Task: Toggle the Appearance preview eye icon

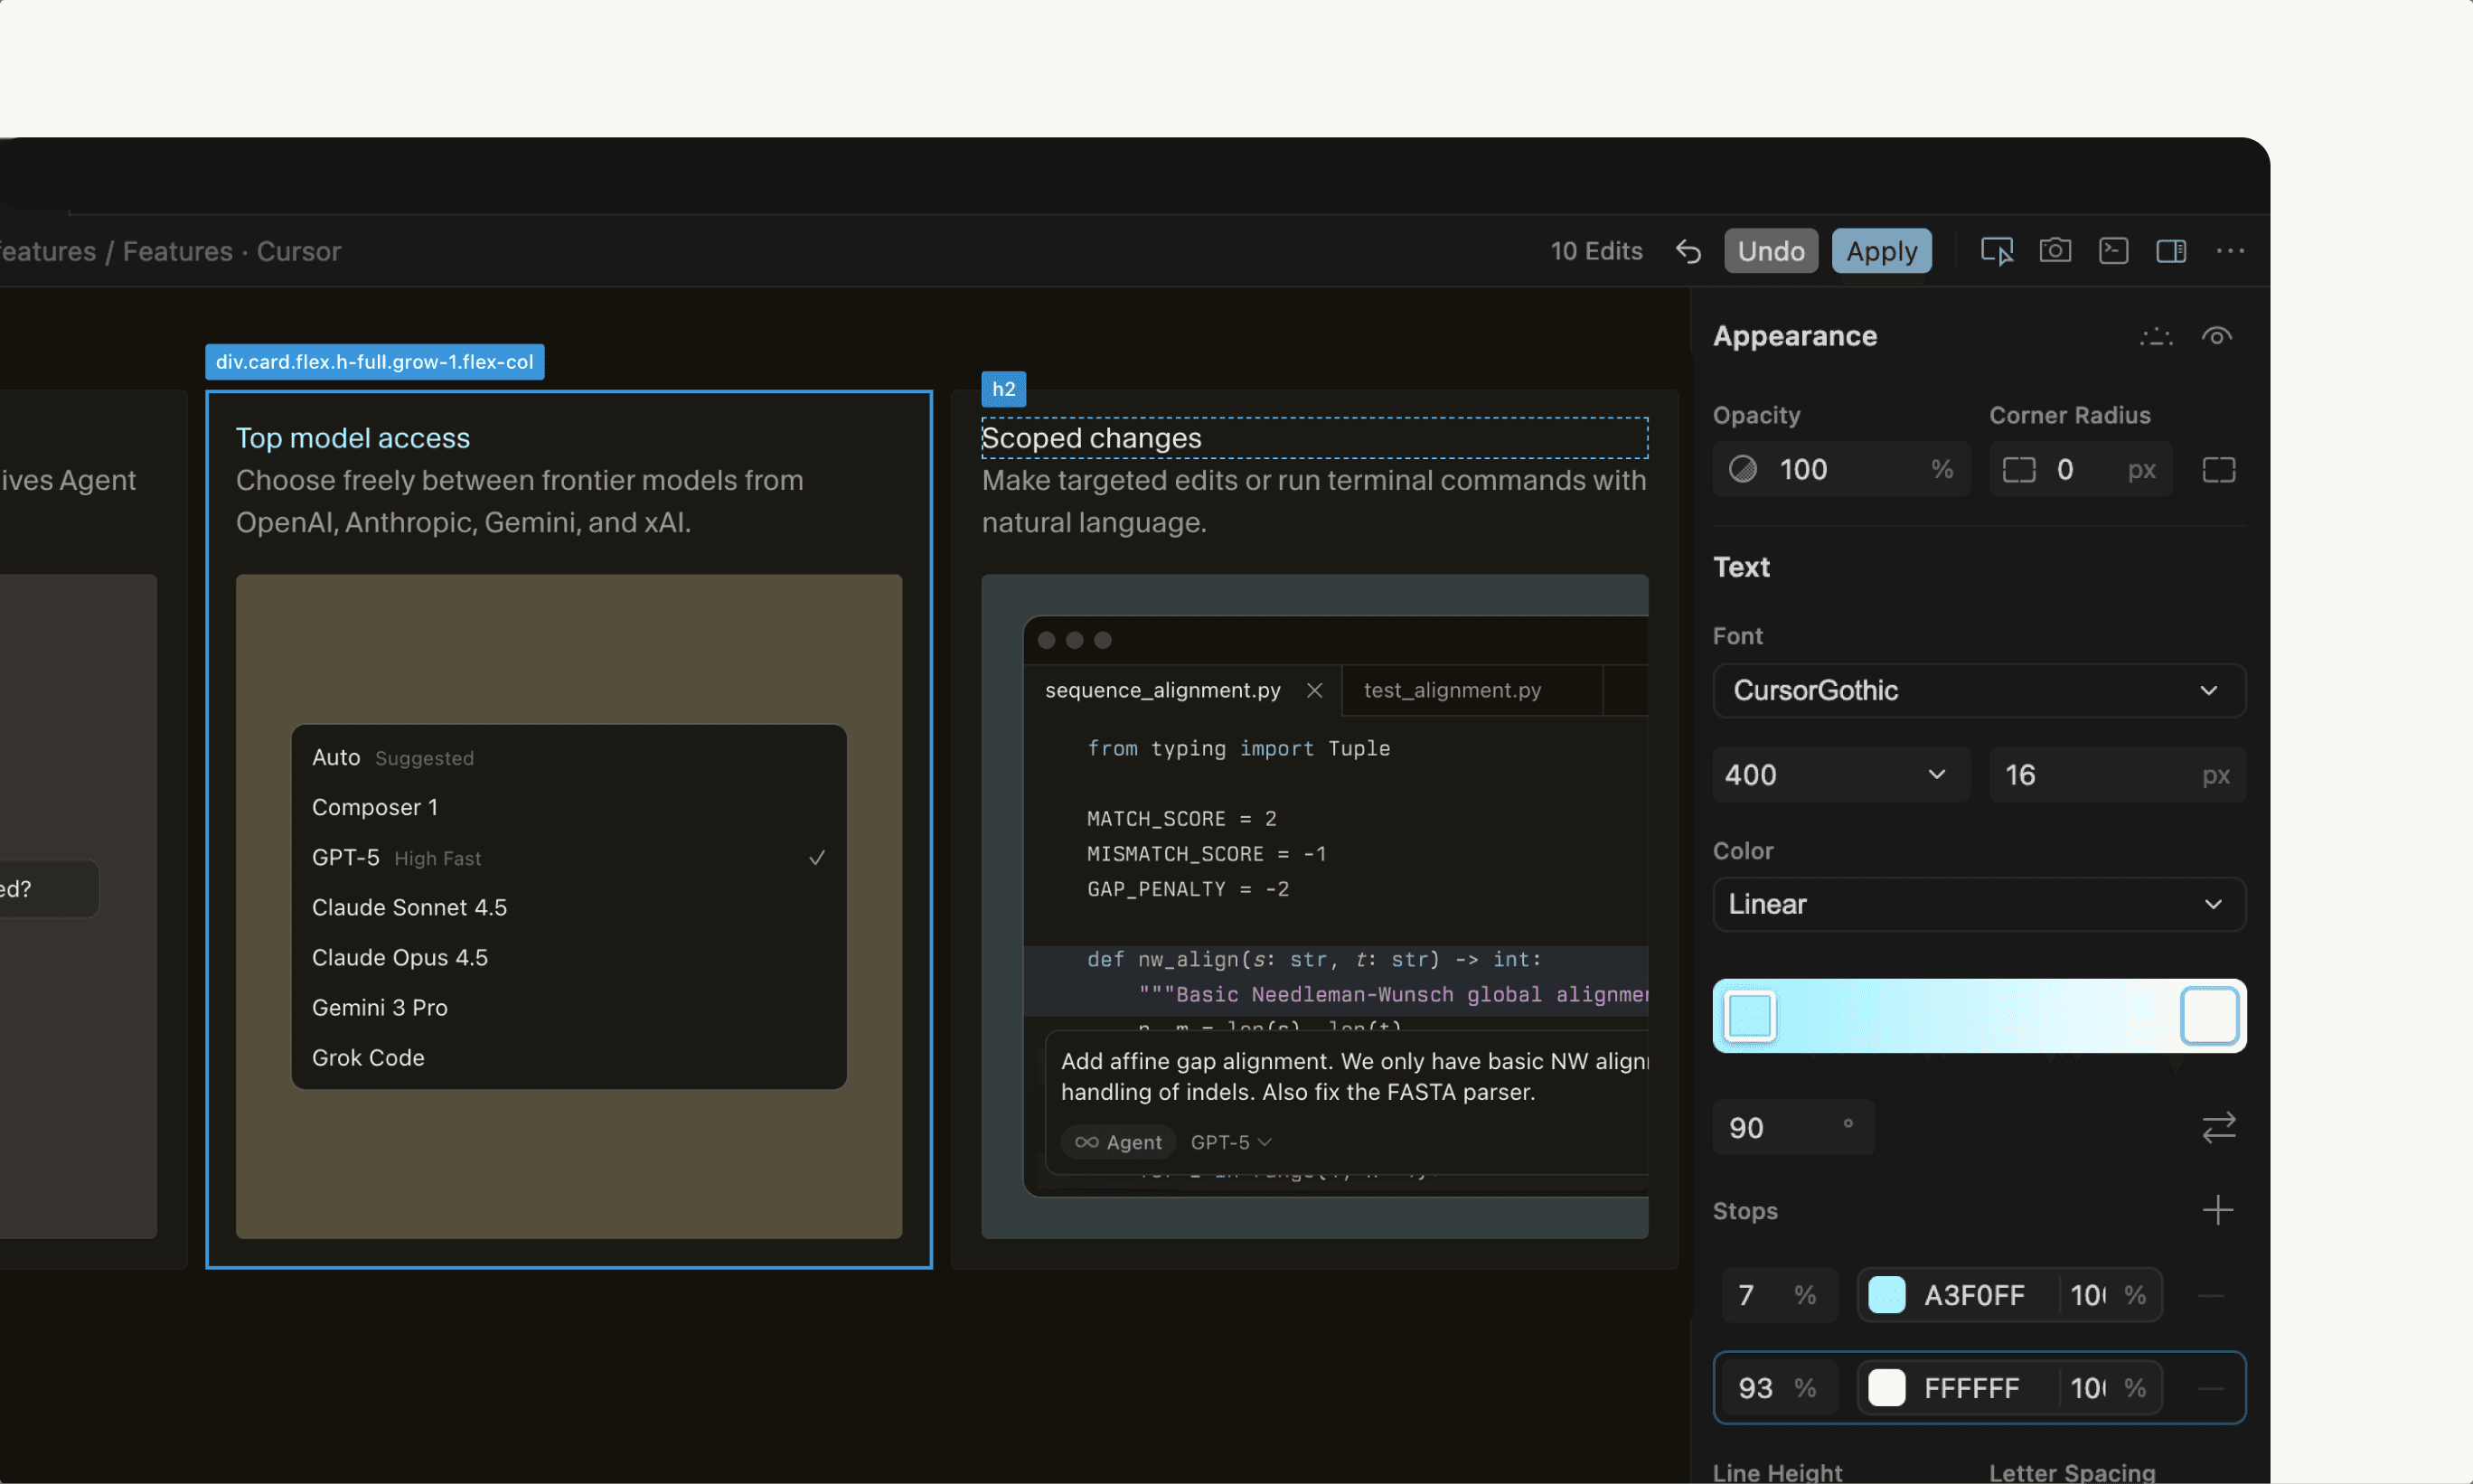Action: pyautogui.click(x=2217, y=336)
